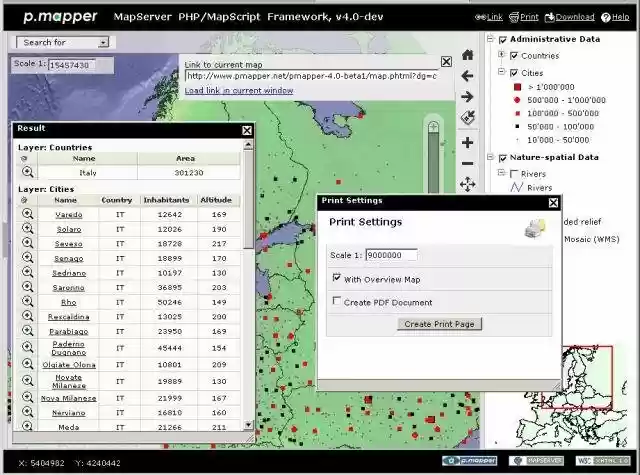The image size is (640, 475).
Task: Toggle the Nature-spatial Data group checkbox
Action: [503, 158]
